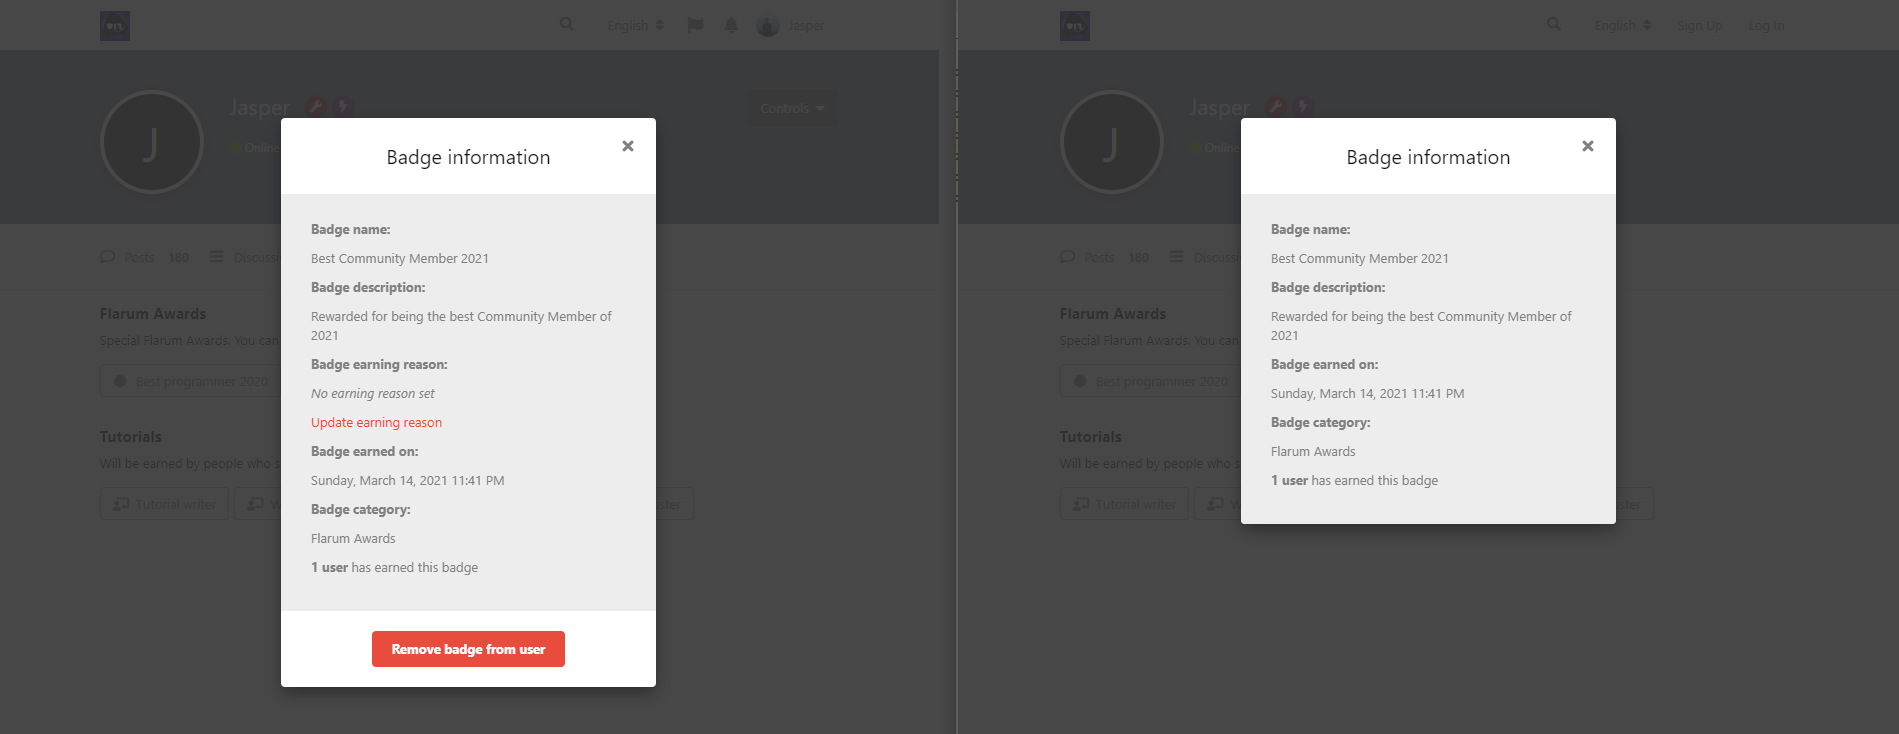
Task: Click Log In in right window header
Action: [1766, 25]
